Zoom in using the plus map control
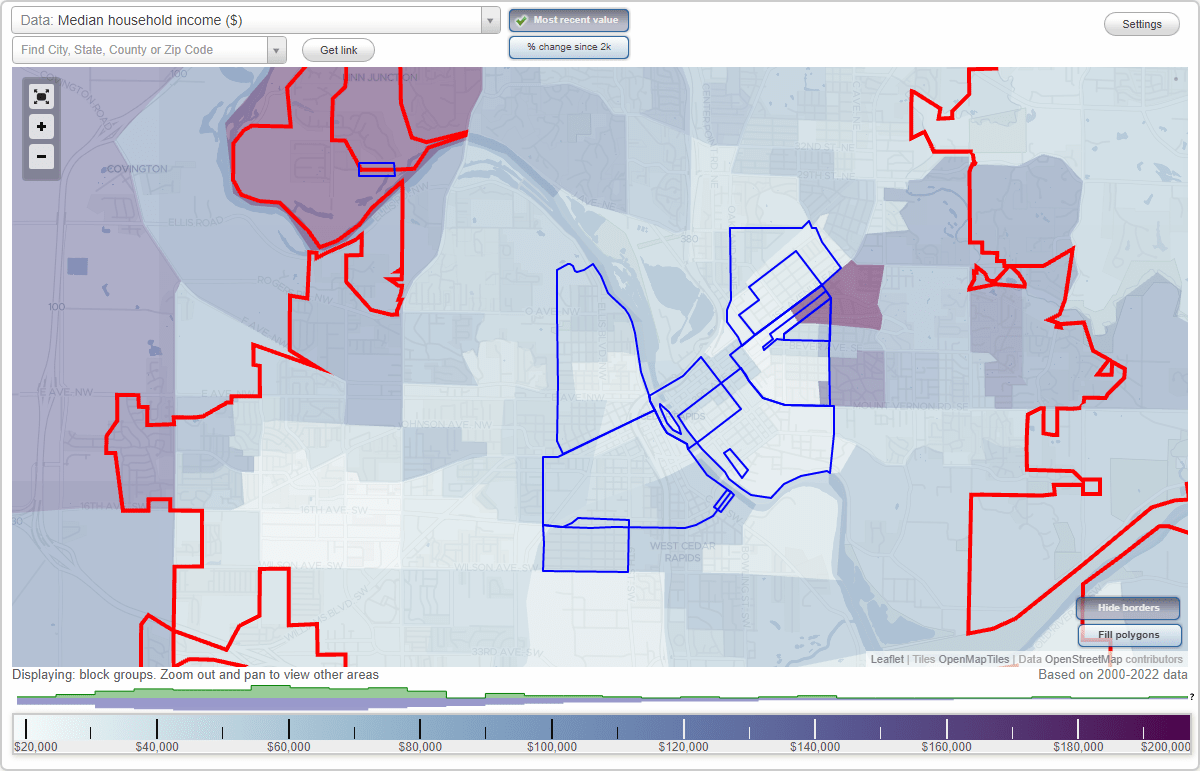 41,127
